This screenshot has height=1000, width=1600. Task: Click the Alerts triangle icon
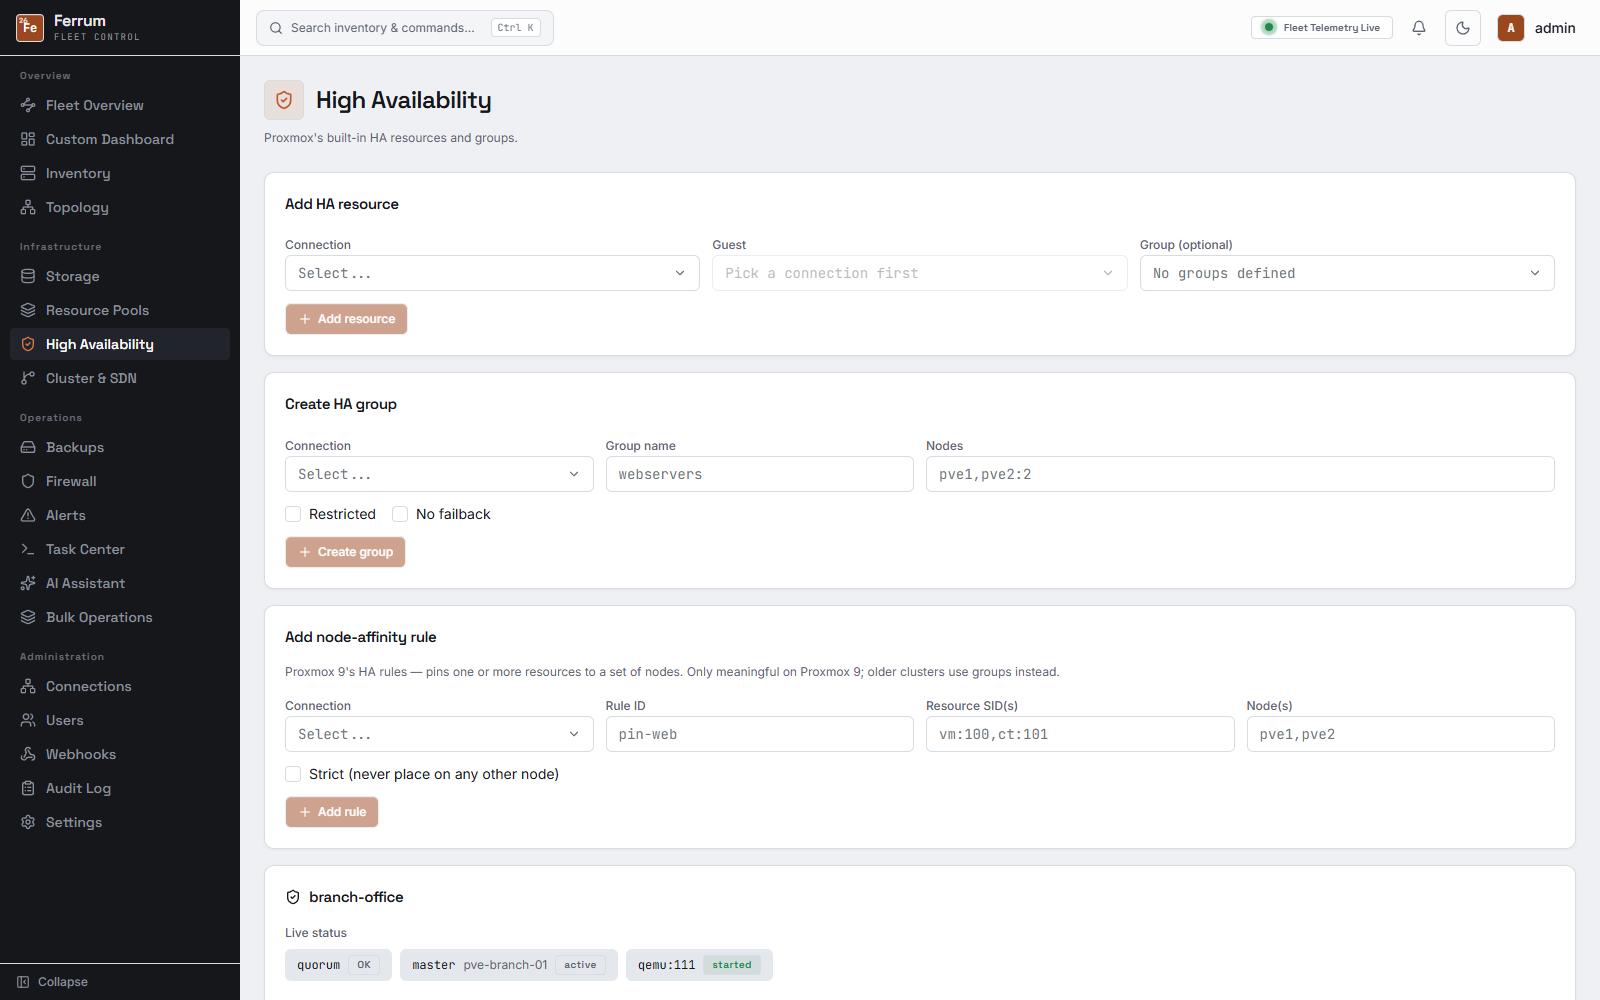pos(28,515)
